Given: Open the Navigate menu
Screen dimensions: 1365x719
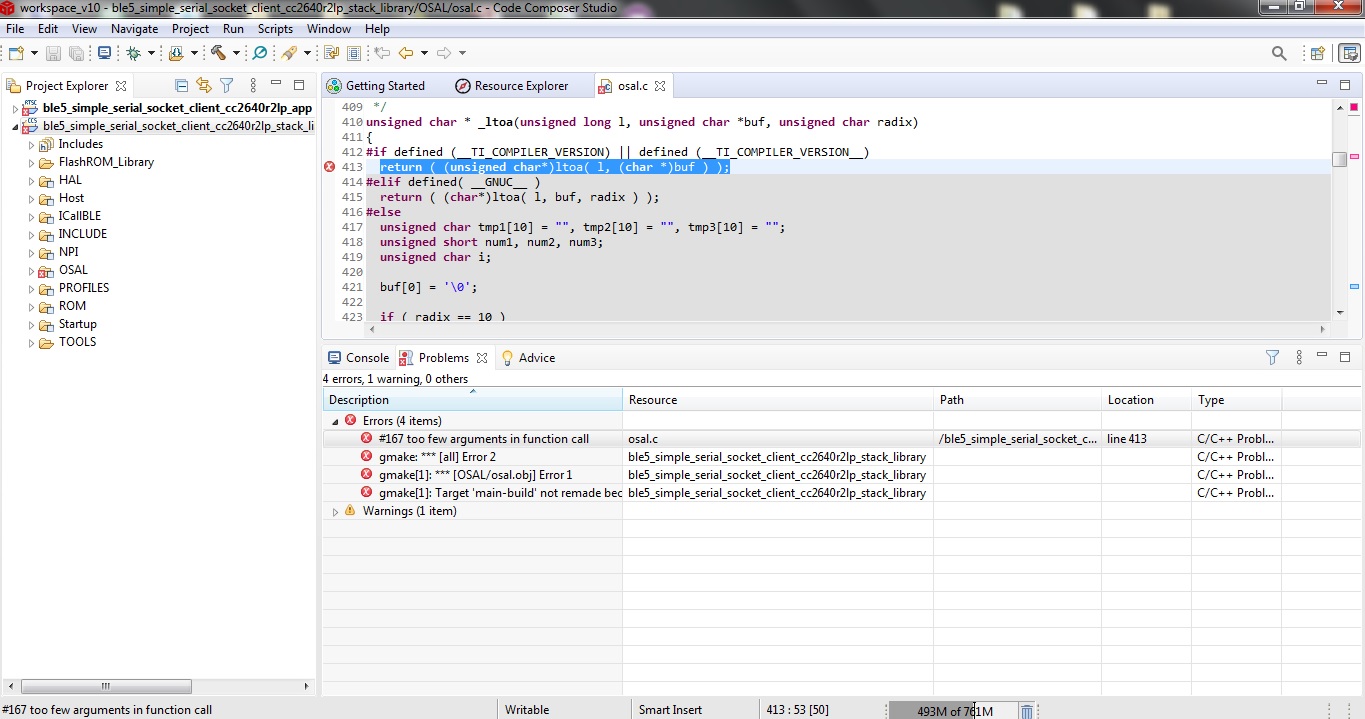Looking at the screenshot, I should pos(134,29).
